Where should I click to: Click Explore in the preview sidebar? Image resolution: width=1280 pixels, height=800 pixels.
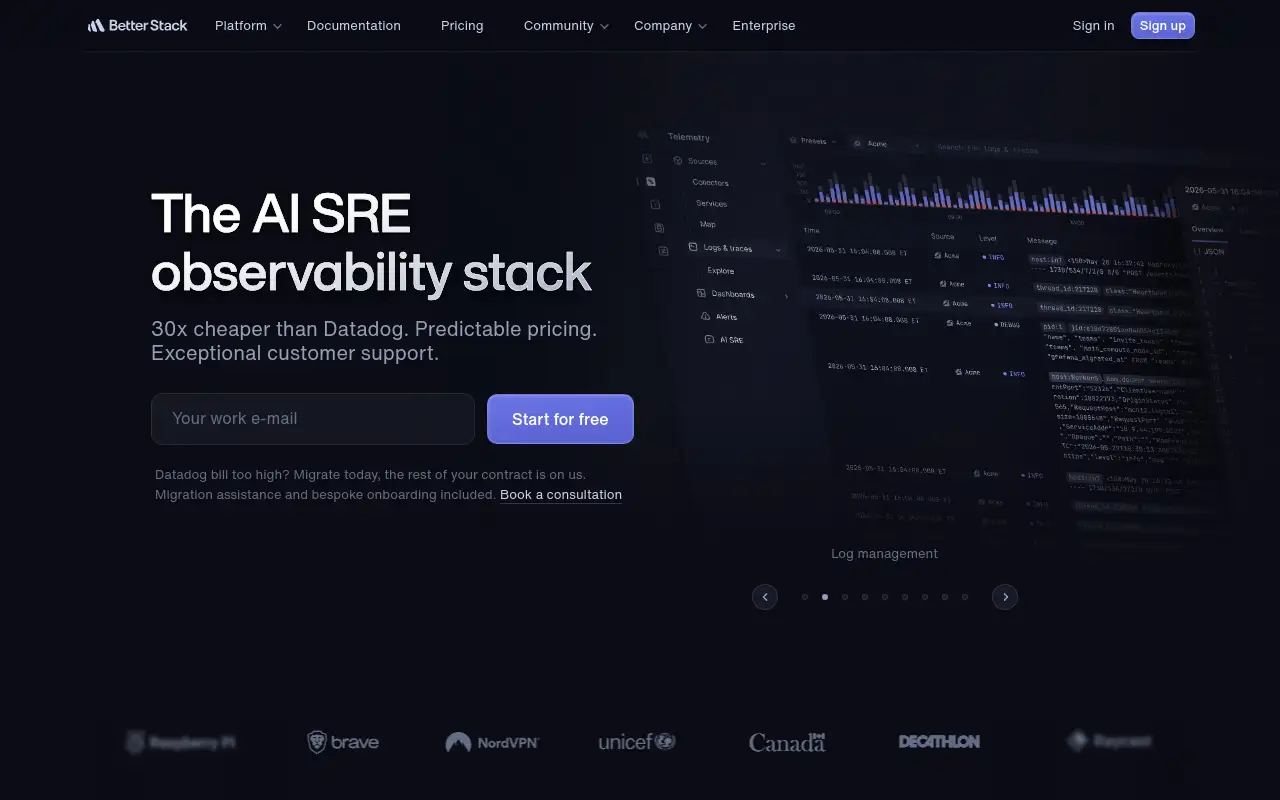click(720, 271)
